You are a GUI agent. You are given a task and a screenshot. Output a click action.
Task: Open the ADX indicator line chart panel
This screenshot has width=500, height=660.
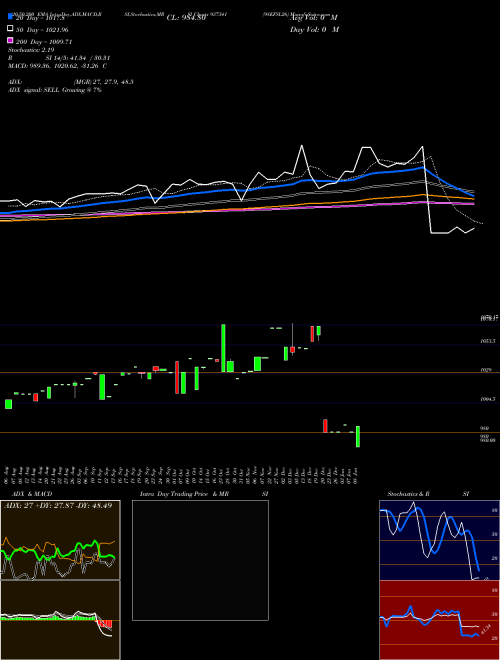tap(60, 540)
